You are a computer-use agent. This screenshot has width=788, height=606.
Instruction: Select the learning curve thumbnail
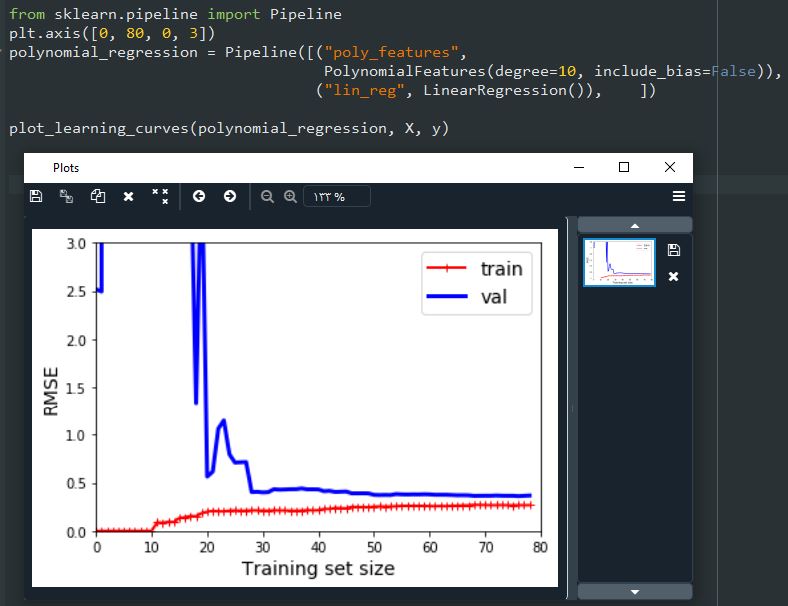point(619,262)
